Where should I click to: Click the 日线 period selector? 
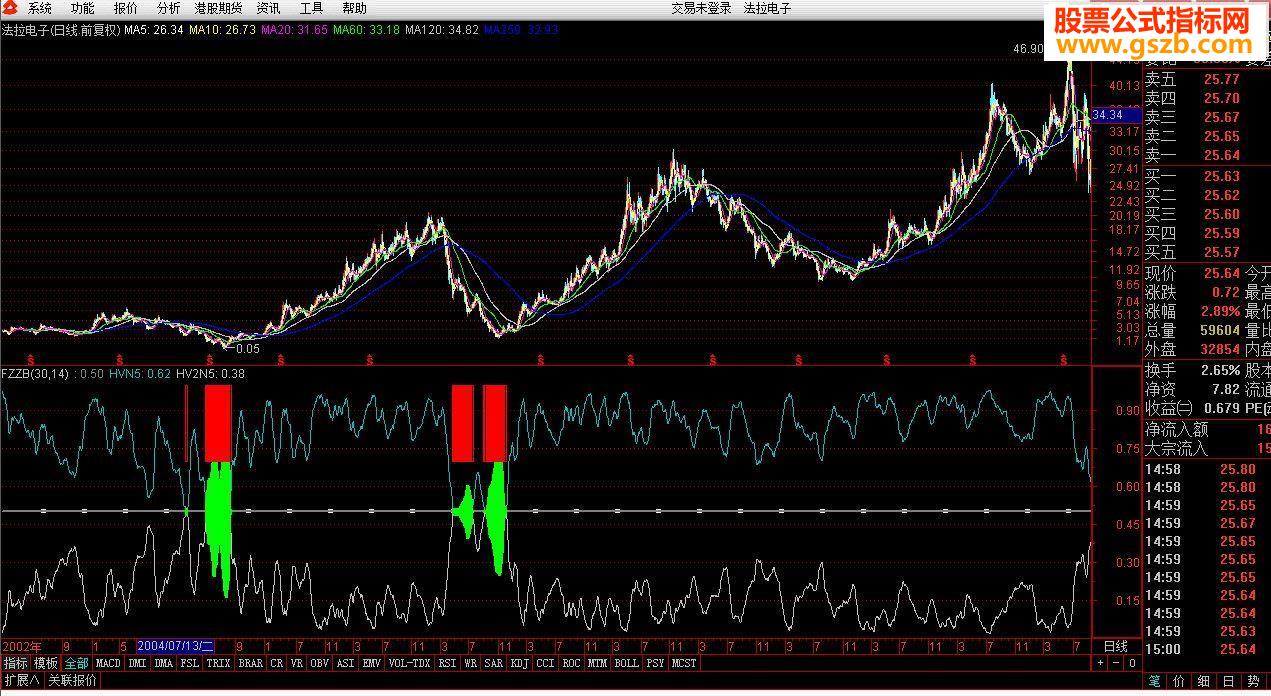tap(1116, 646)
